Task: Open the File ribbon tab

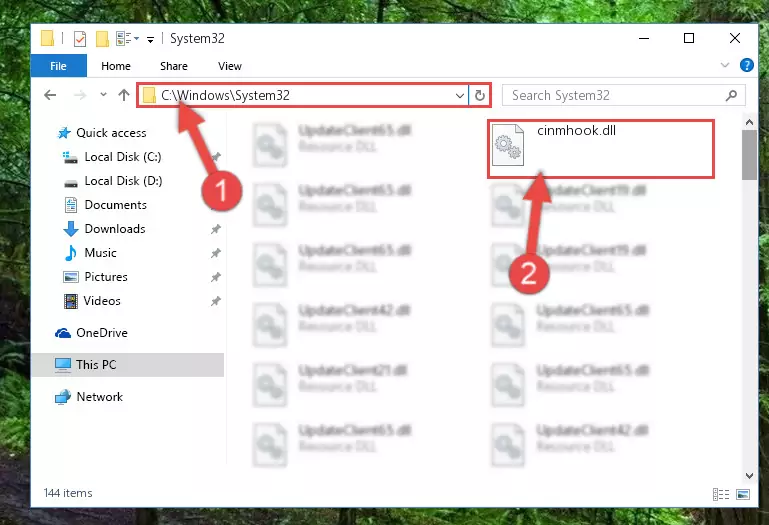Action: pyautogui.click(x=58, y=66)
